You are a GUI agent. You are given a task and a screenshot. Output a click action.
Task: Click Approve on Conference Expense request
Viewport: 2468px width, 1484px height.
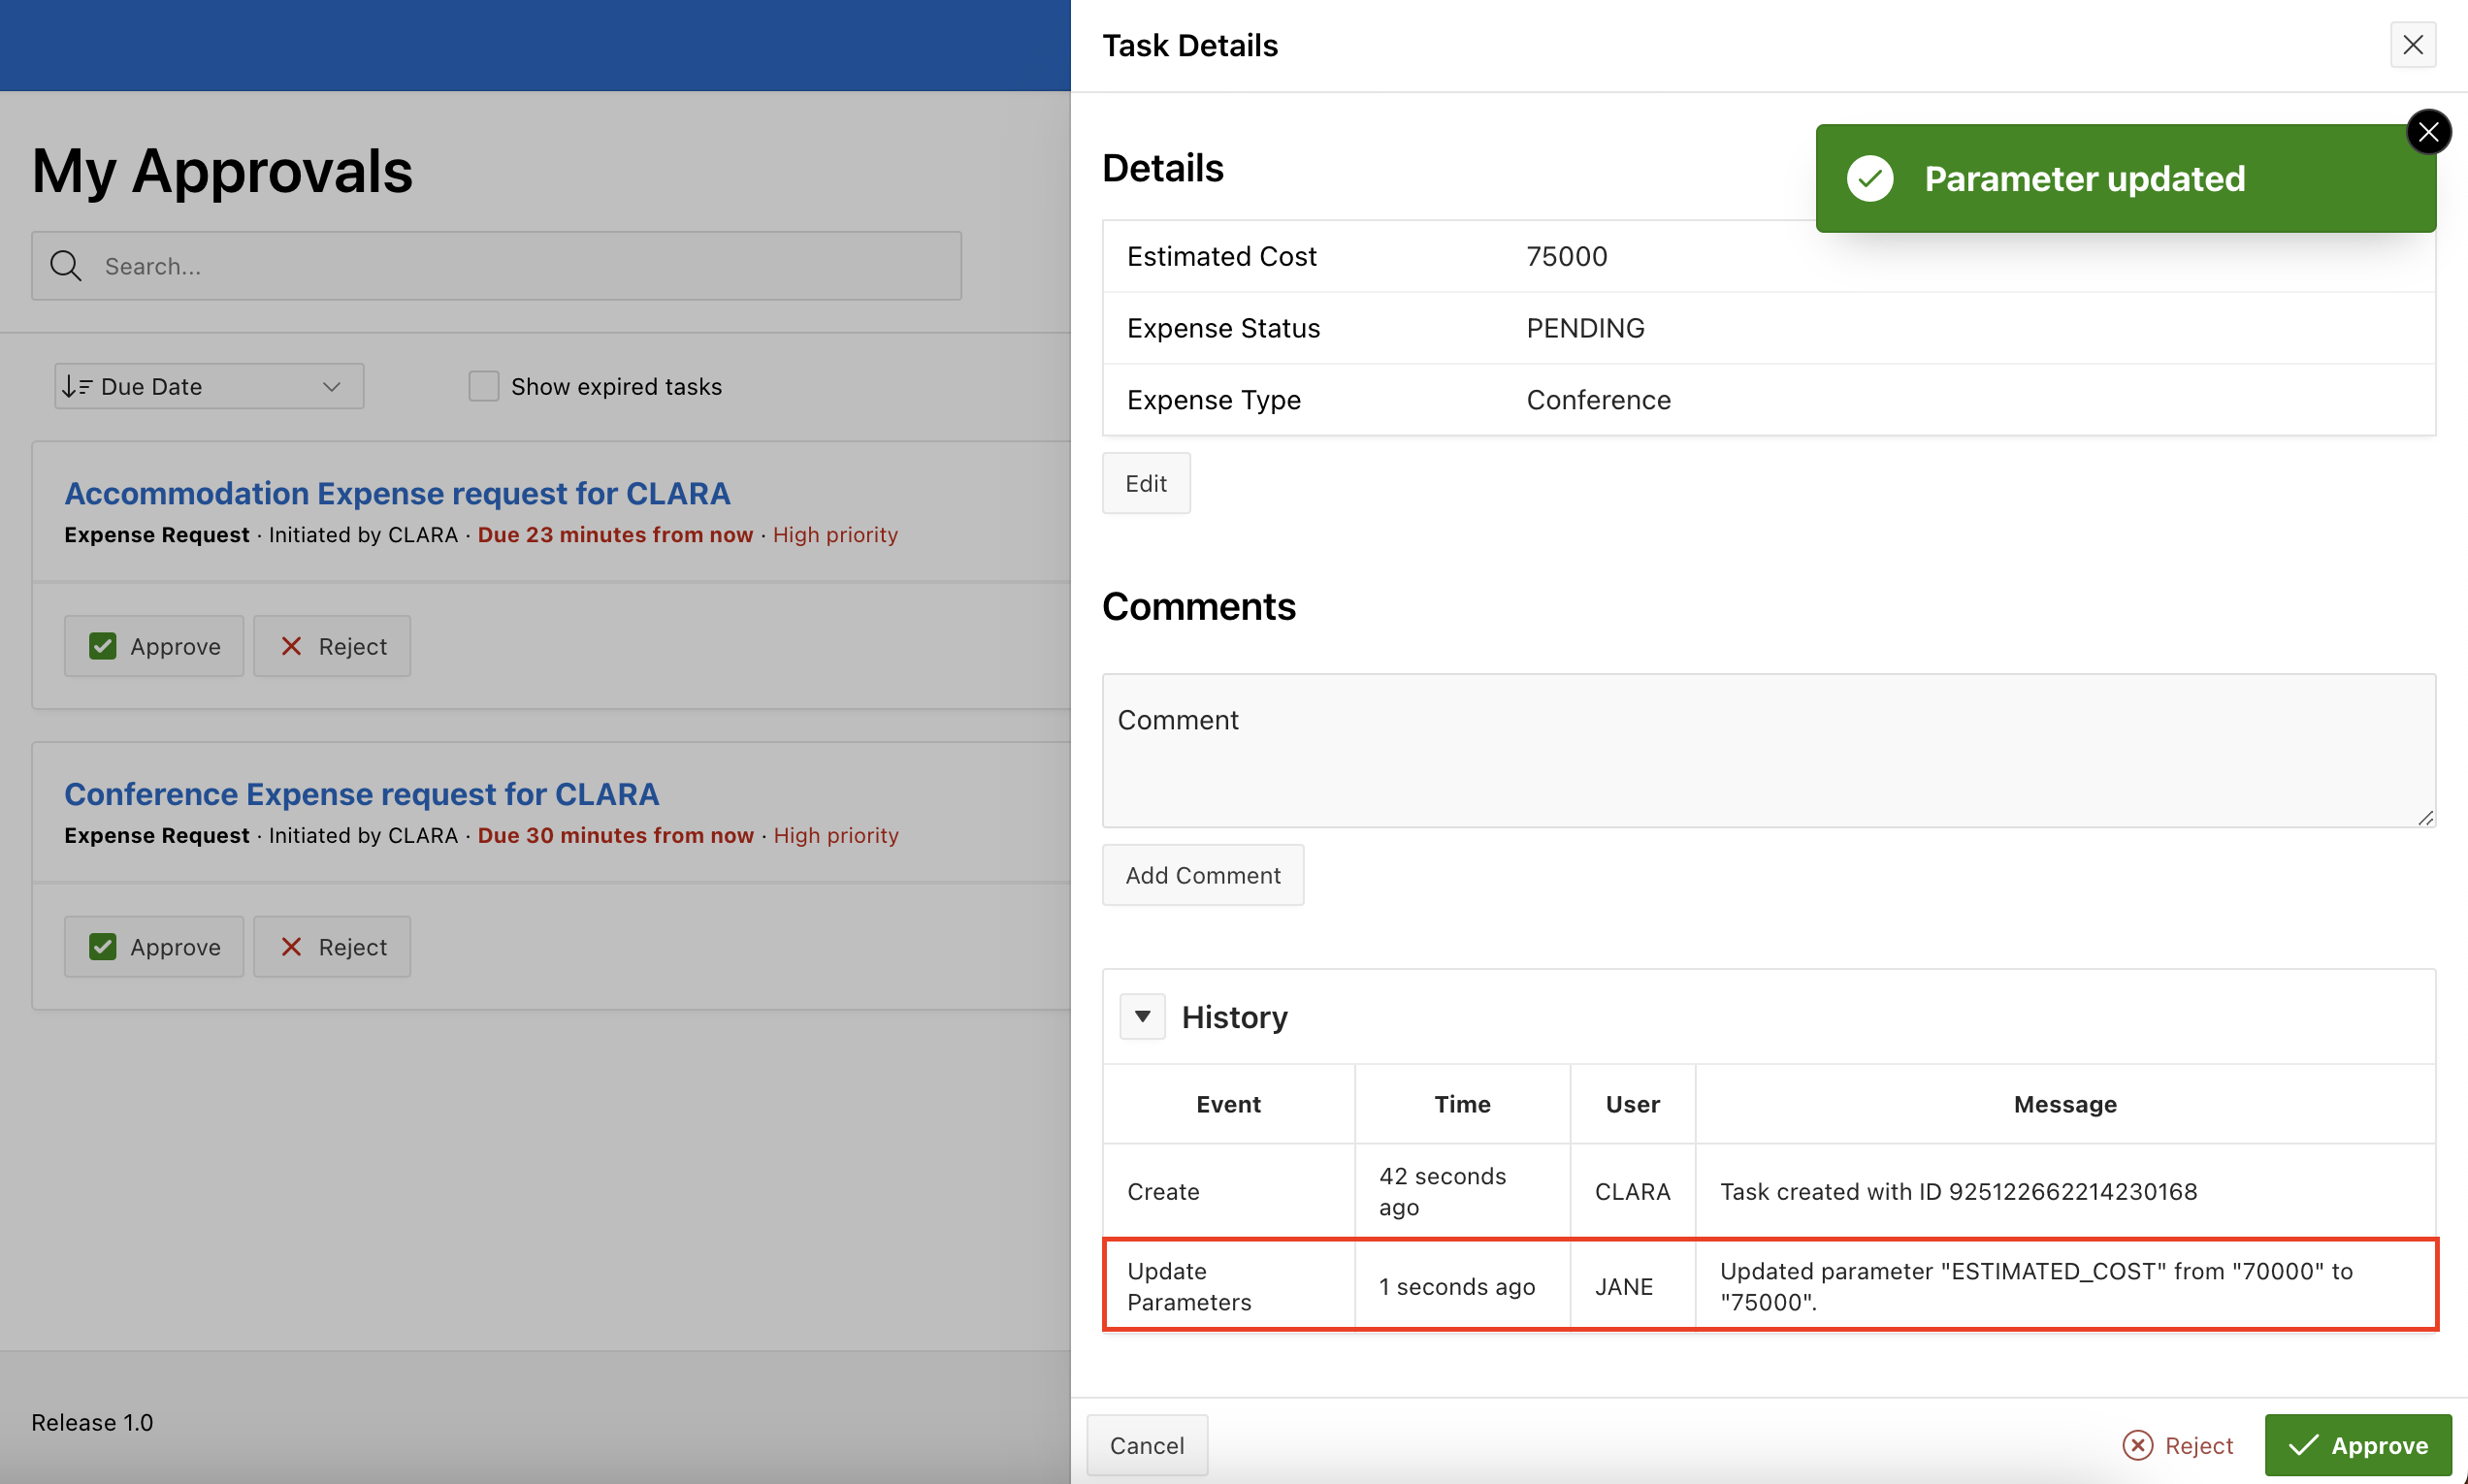[154, 947]
